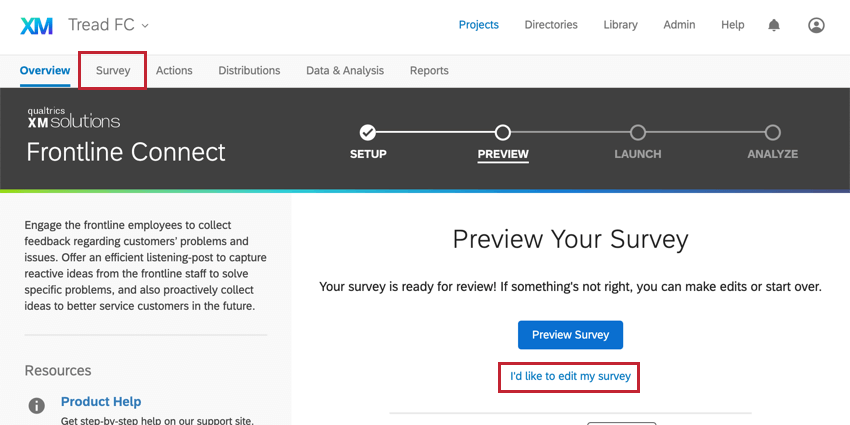Select the Preview step circle
850x425 pixels.
503,132
